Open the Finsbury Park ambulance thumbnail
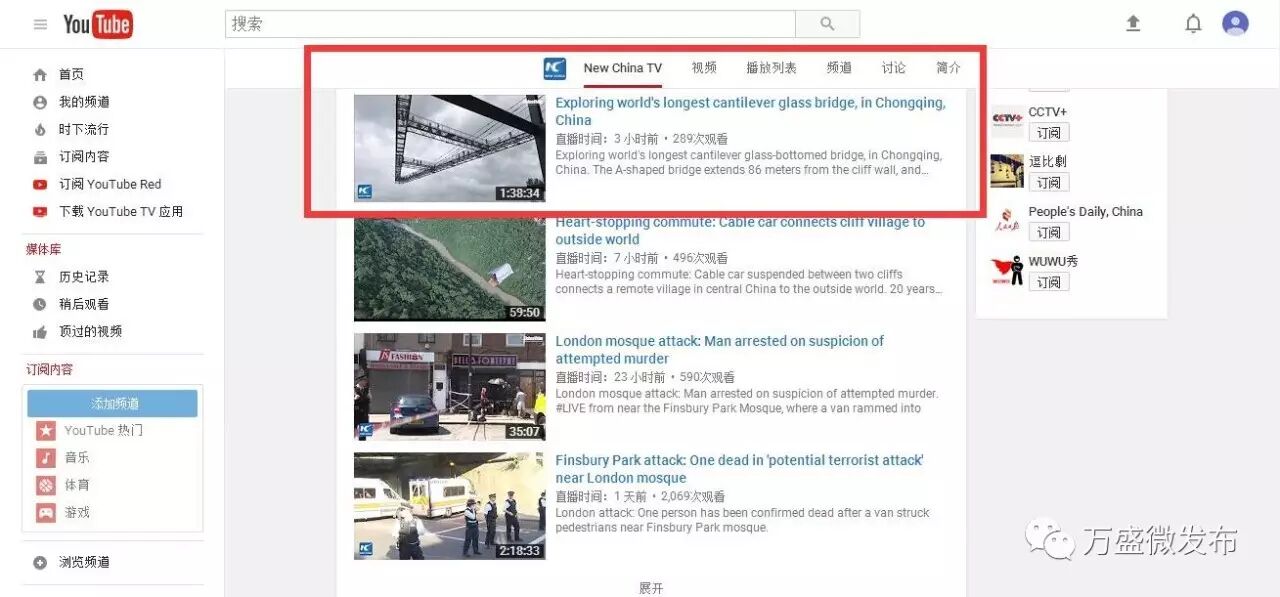This screenshot has width=1280, height=597. tap(450, 506)
